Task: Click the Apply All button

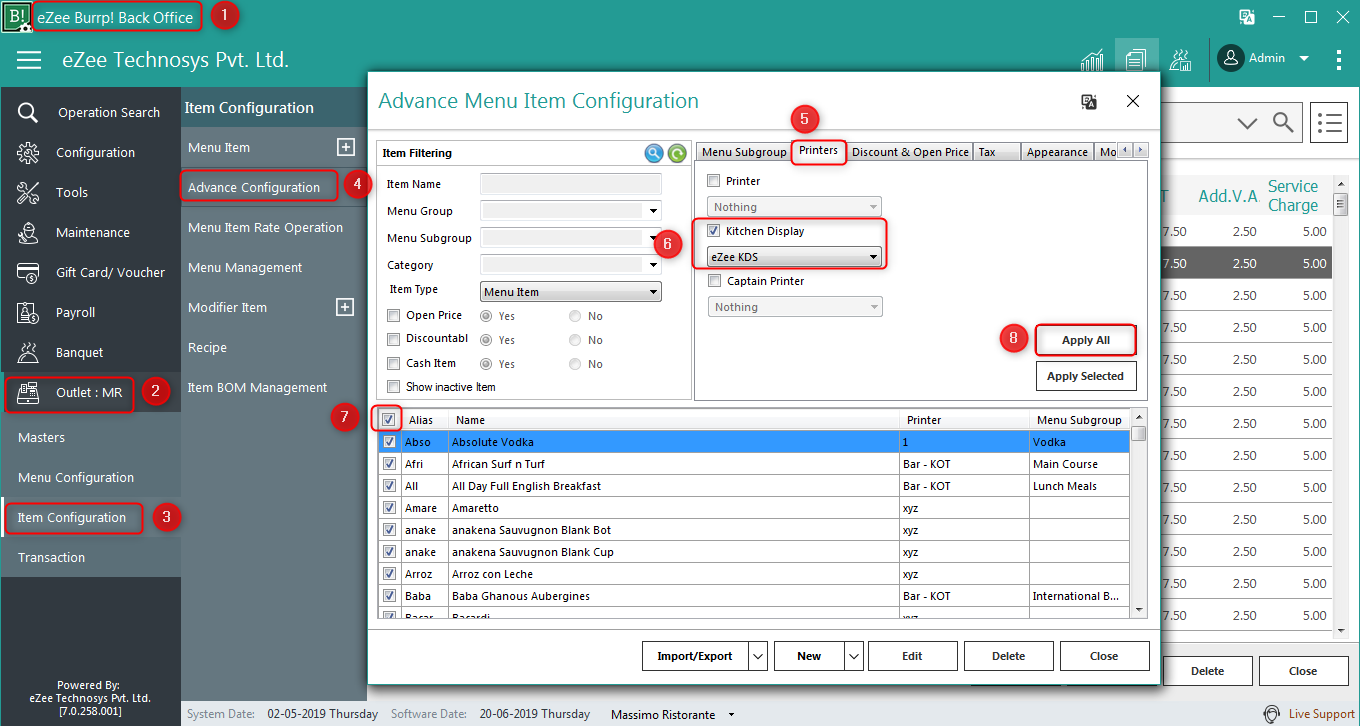Action: tap(1086, 340)
